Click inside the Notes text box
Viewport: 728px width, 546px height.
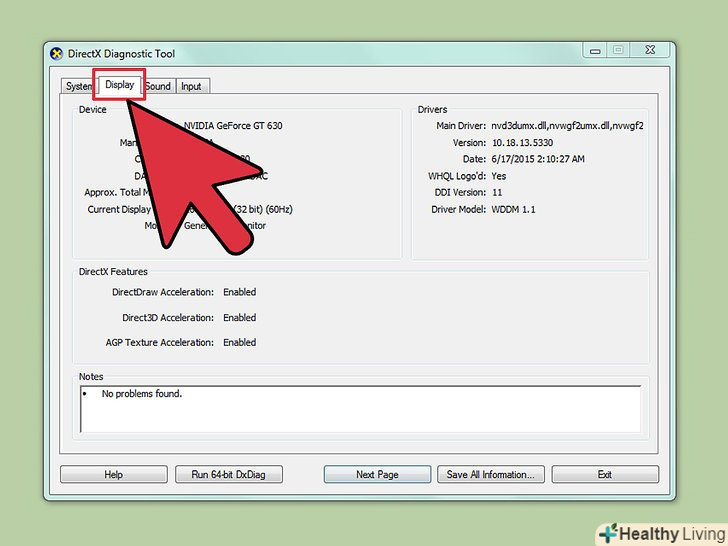(x=360, y=409)
